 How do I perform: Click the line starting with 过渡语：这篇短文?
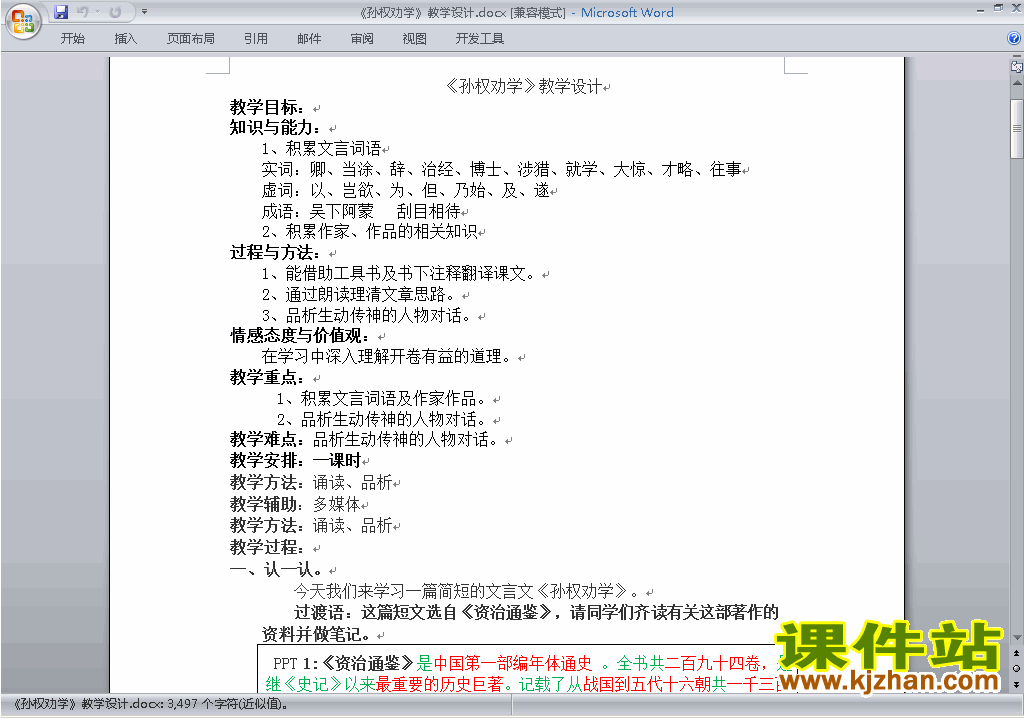pyautogui.click(x=536, y=612)
